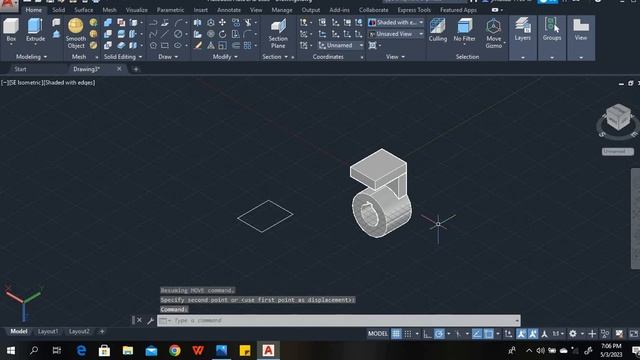
Task: Select the Polyline draw tool
Action: click(x=153, y=22)
